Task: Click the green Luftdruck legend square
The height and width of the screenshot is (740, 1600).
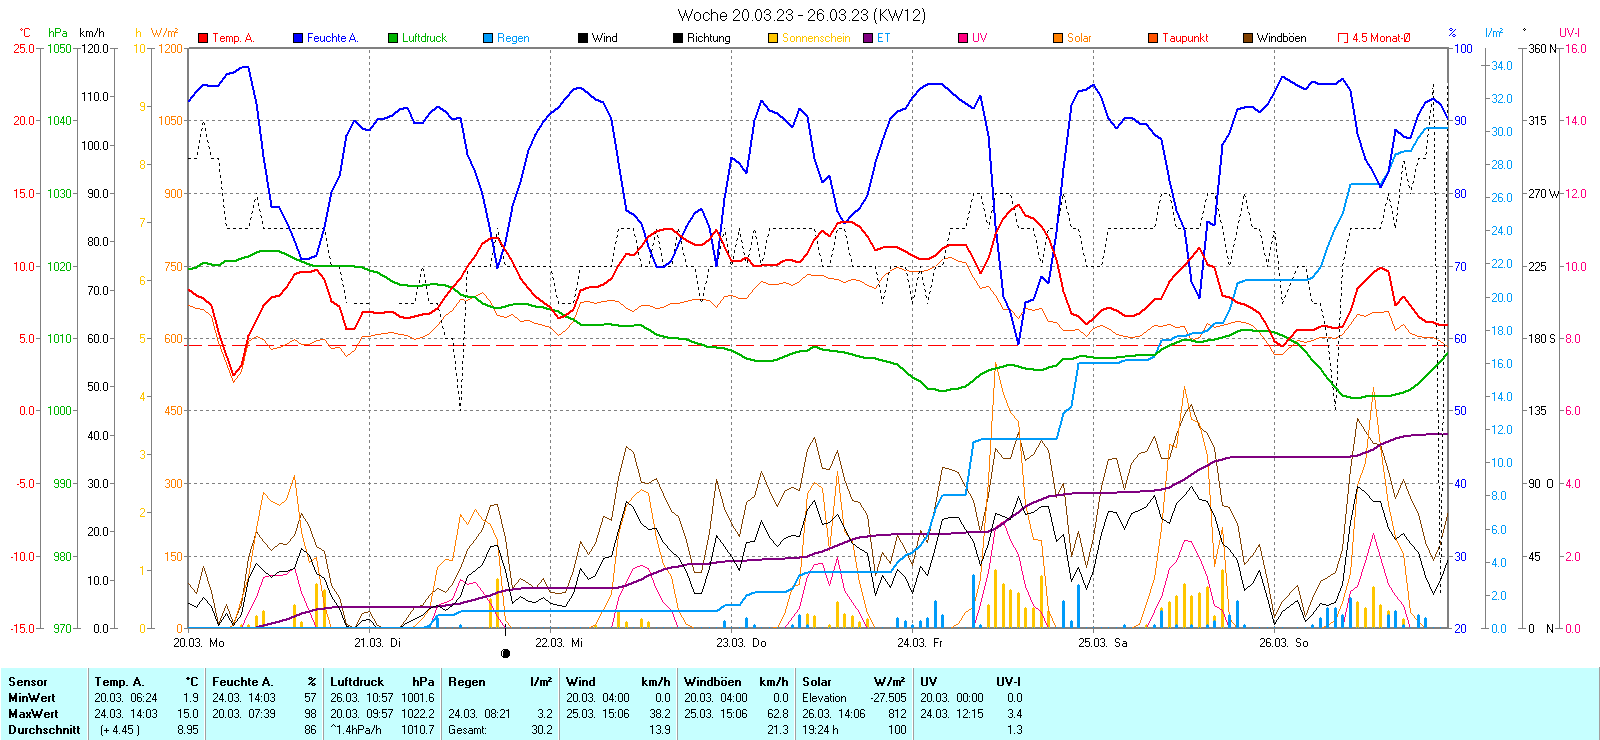Action: [393, 38]
